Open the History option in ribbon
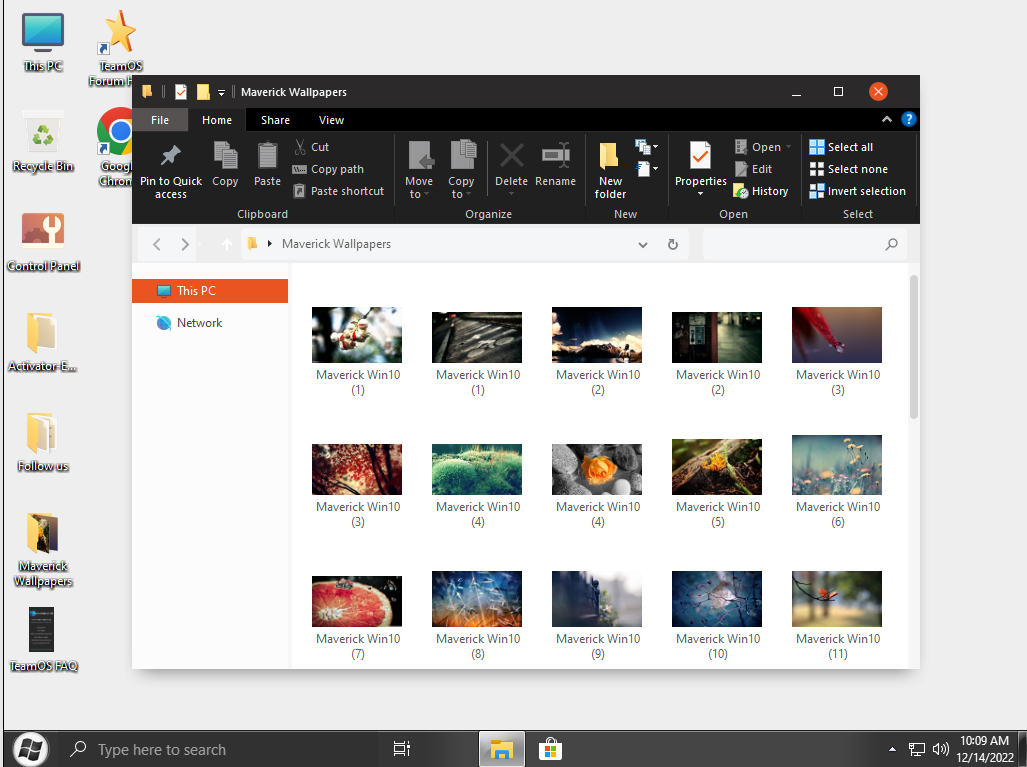 point(760,191)
